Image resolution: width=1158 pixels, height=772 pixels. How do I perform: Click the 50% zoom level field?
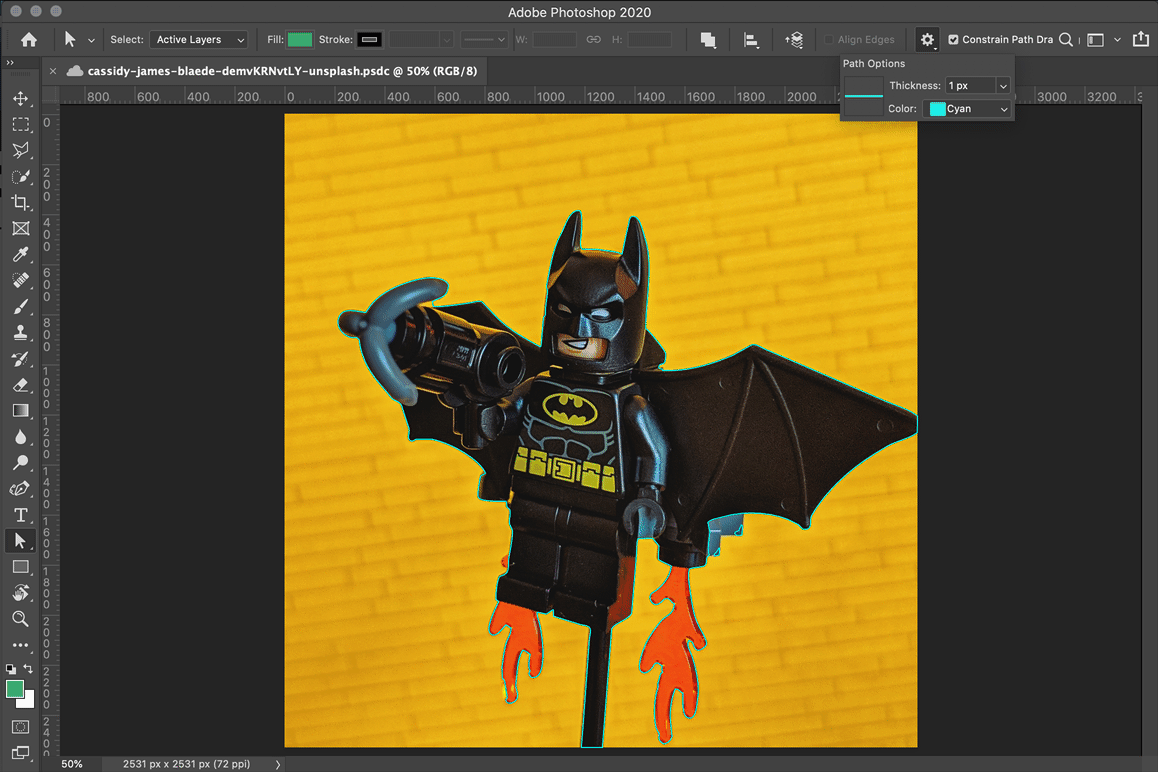pyautogui.click(x=72, y=764)
